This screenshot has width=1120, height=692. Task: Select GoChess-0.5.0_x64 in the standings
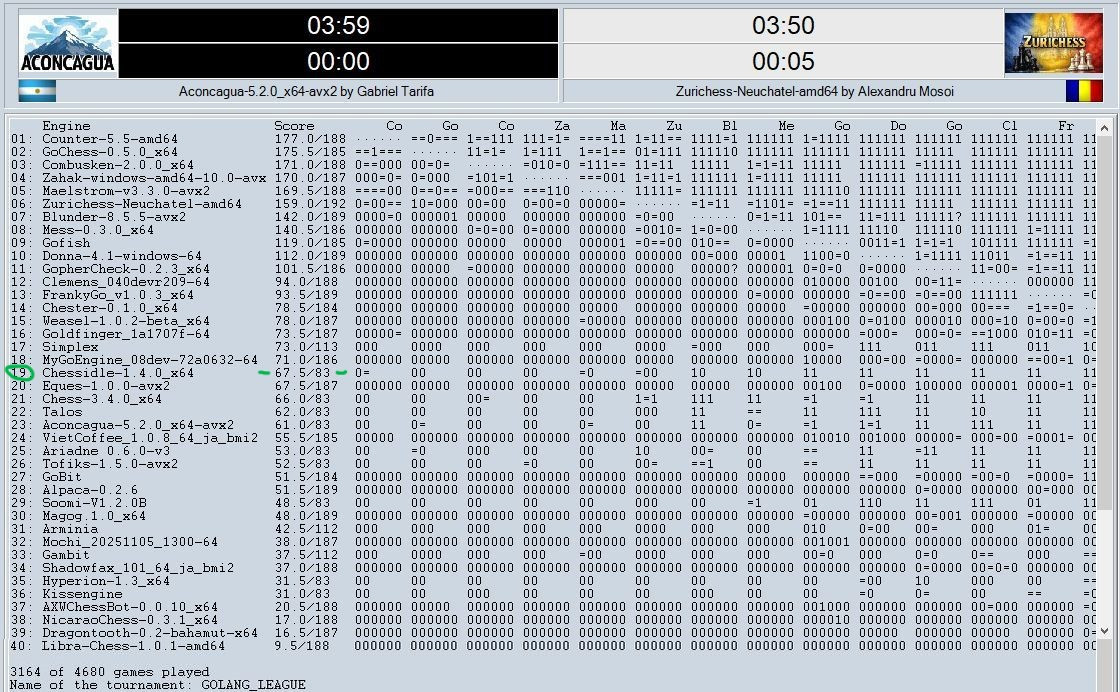[x=110, y=152]
